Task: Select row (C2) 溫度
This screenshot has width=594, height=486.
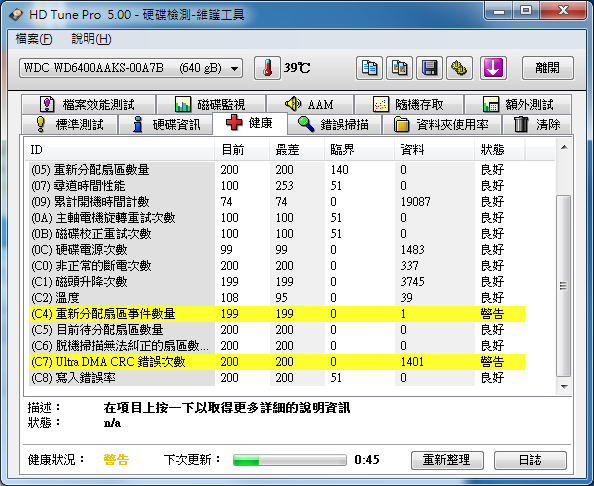Action: [x=277, y=298]
